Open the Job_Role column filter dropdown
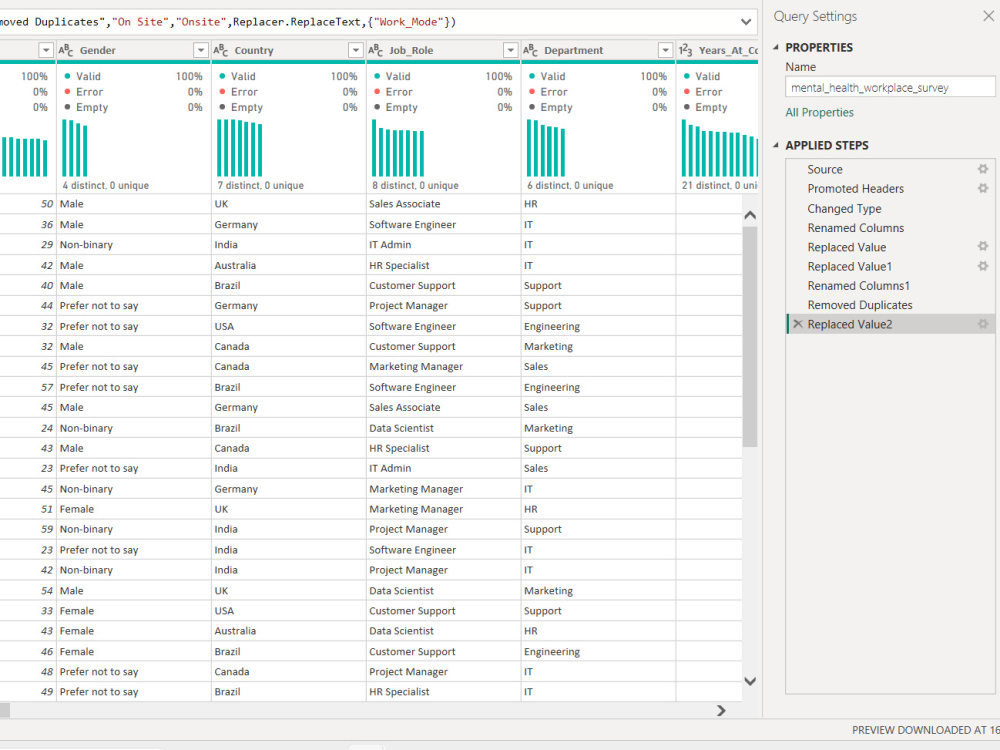The width and height of the screenshot is (1000, 750). 510,50
